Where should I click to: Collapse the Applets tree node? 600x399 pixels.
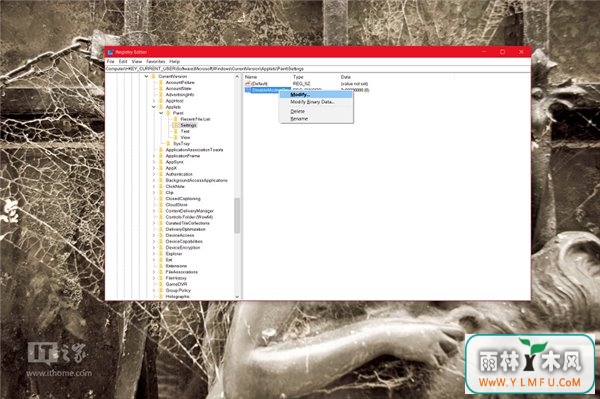click(x=154, y=107)
